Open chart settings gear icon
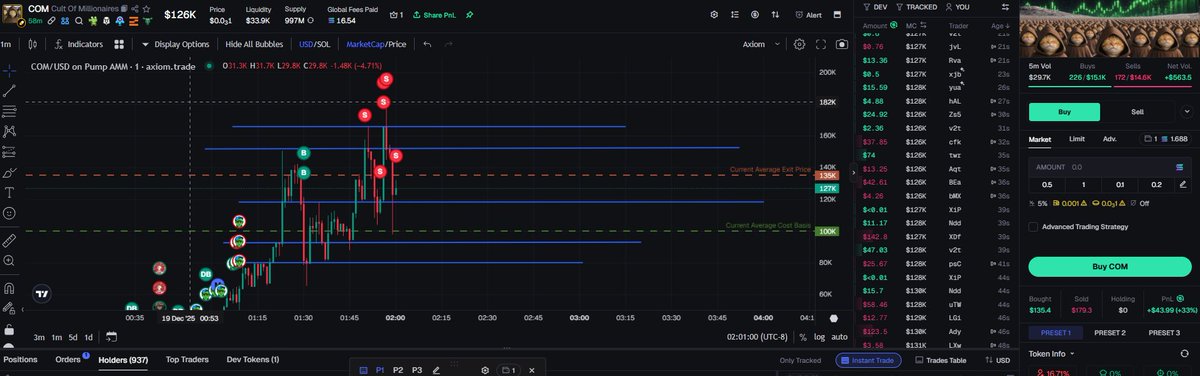Image resolution: width=1200 pixels, height=376 pixels. point(799,44)
